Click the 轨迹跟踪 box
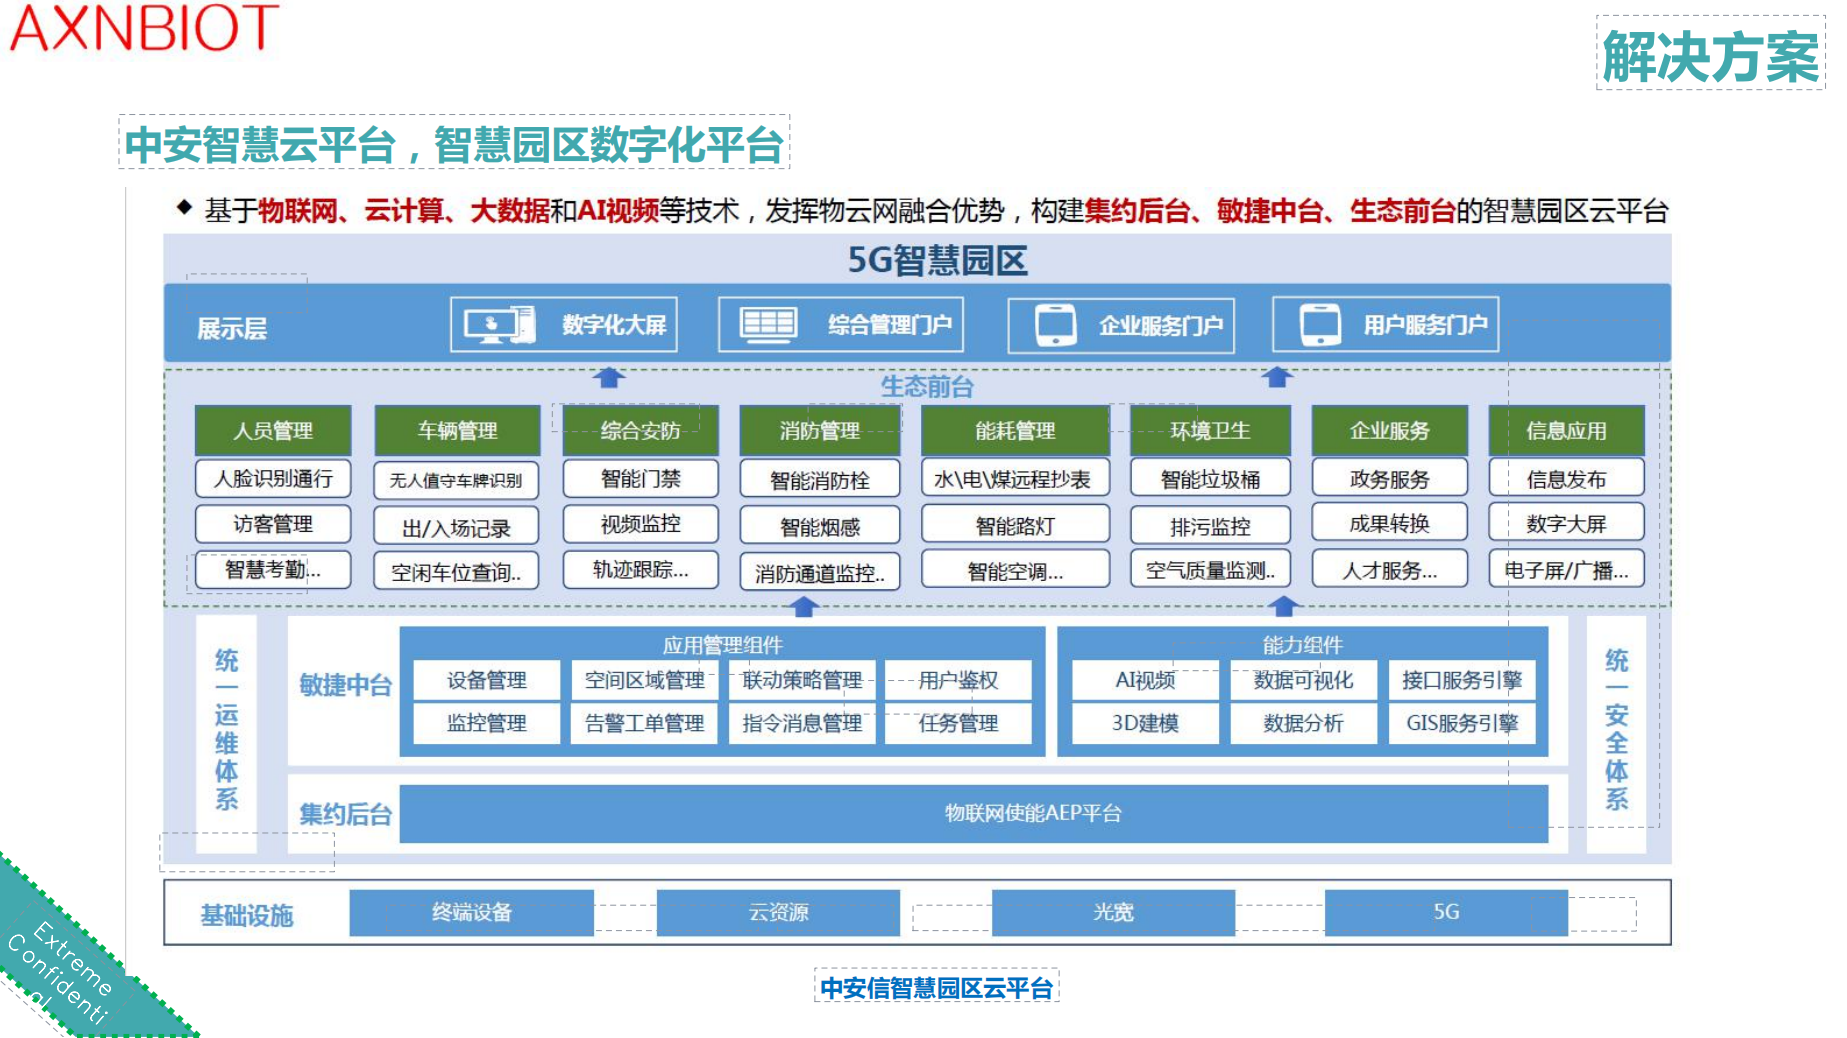The height and width of the screenshot is (1038, 1847). tap(640, 570)
